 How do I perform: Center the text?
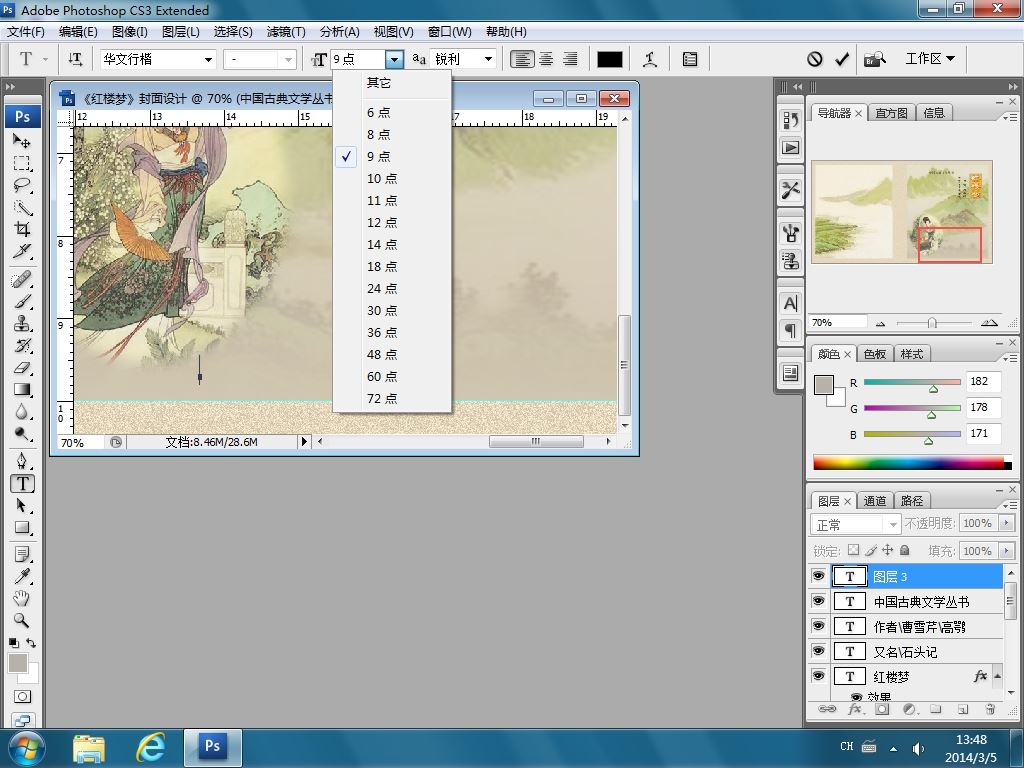click(x=546, y=59)
